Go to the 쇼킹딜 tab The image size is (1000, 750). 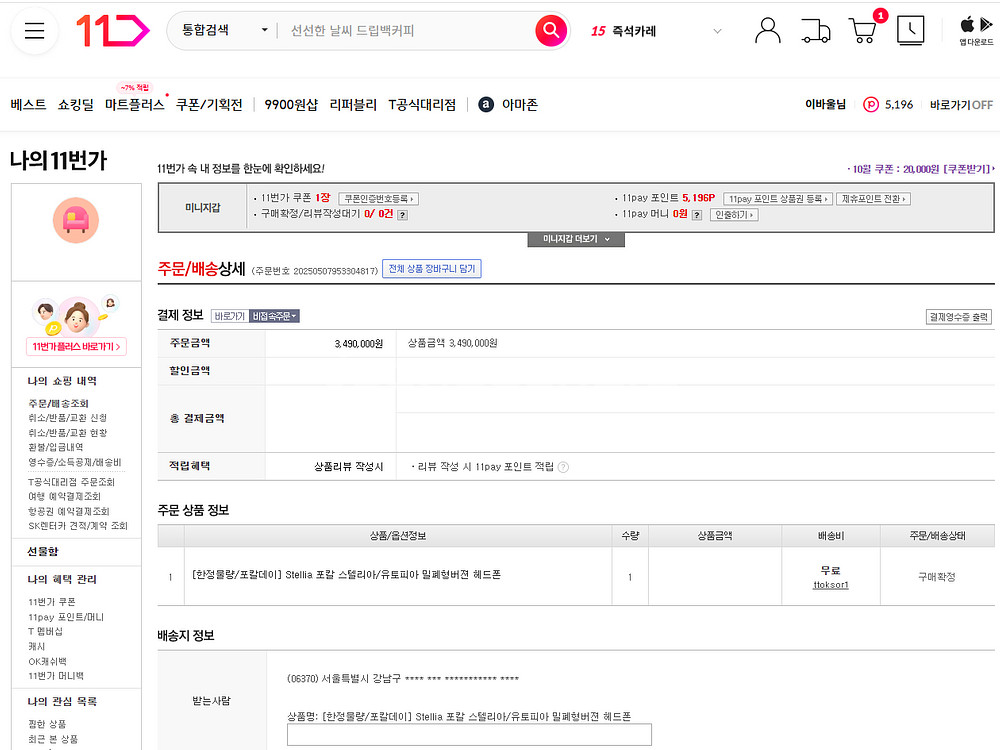[x=76, y=104]
